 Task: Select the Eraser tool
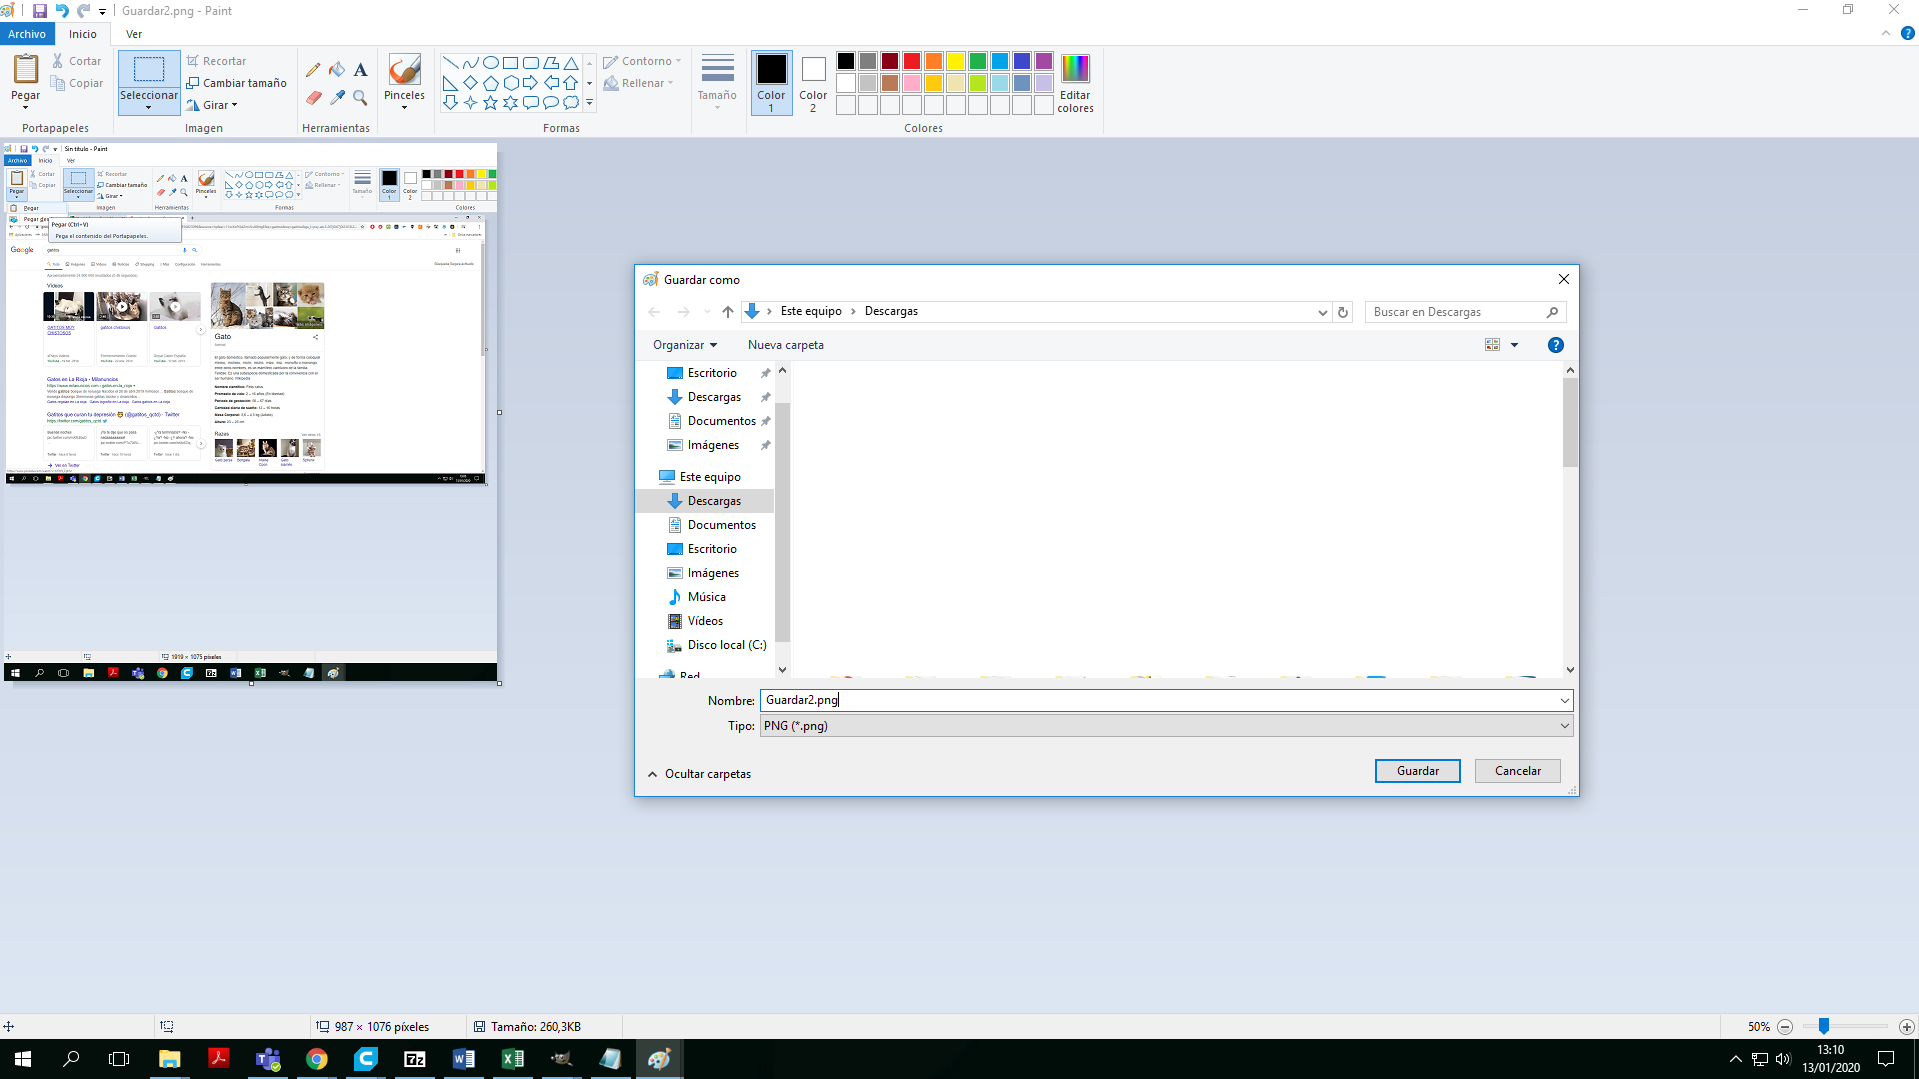(x=313, y=98)
